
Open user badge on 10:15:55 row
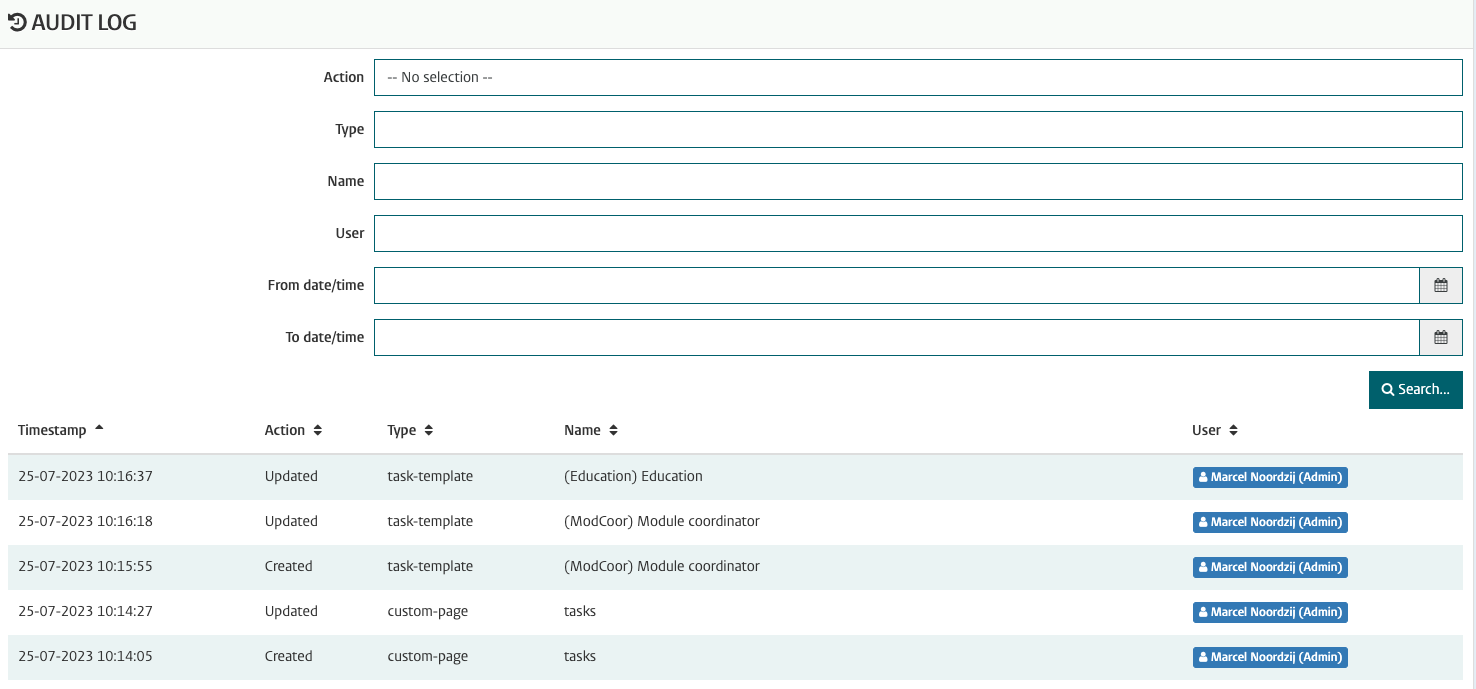click(x=1270, y=567)
